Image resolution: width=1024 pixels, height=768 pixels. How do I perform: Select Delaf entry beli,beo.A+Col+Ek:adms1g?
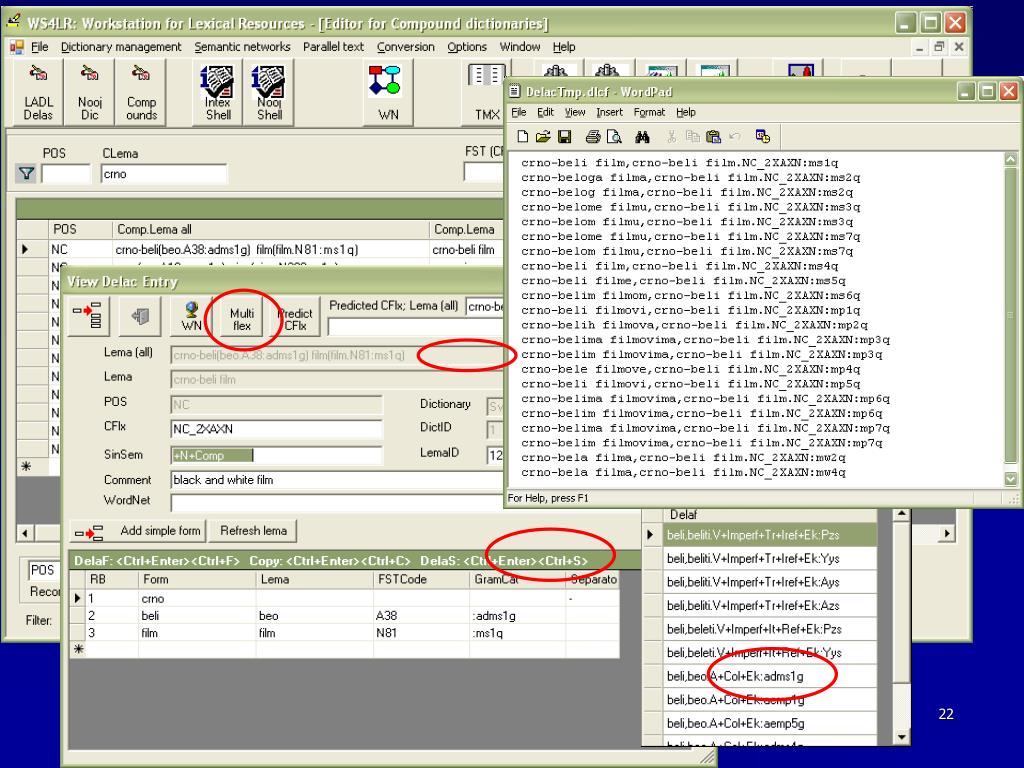[x=769, y=677]
